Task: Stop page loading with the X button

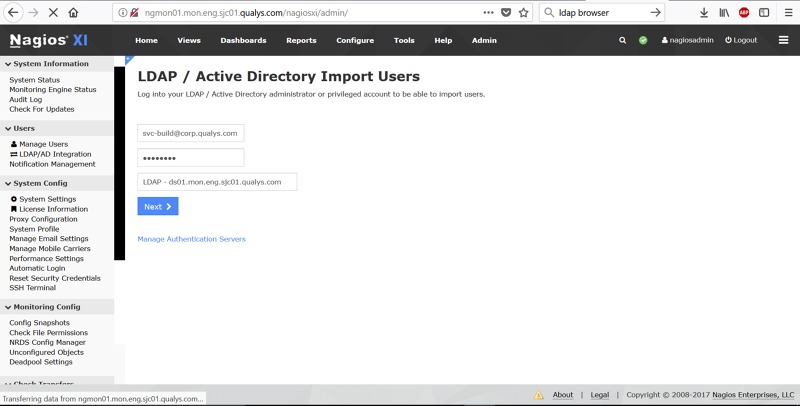Action: point(51,12)
